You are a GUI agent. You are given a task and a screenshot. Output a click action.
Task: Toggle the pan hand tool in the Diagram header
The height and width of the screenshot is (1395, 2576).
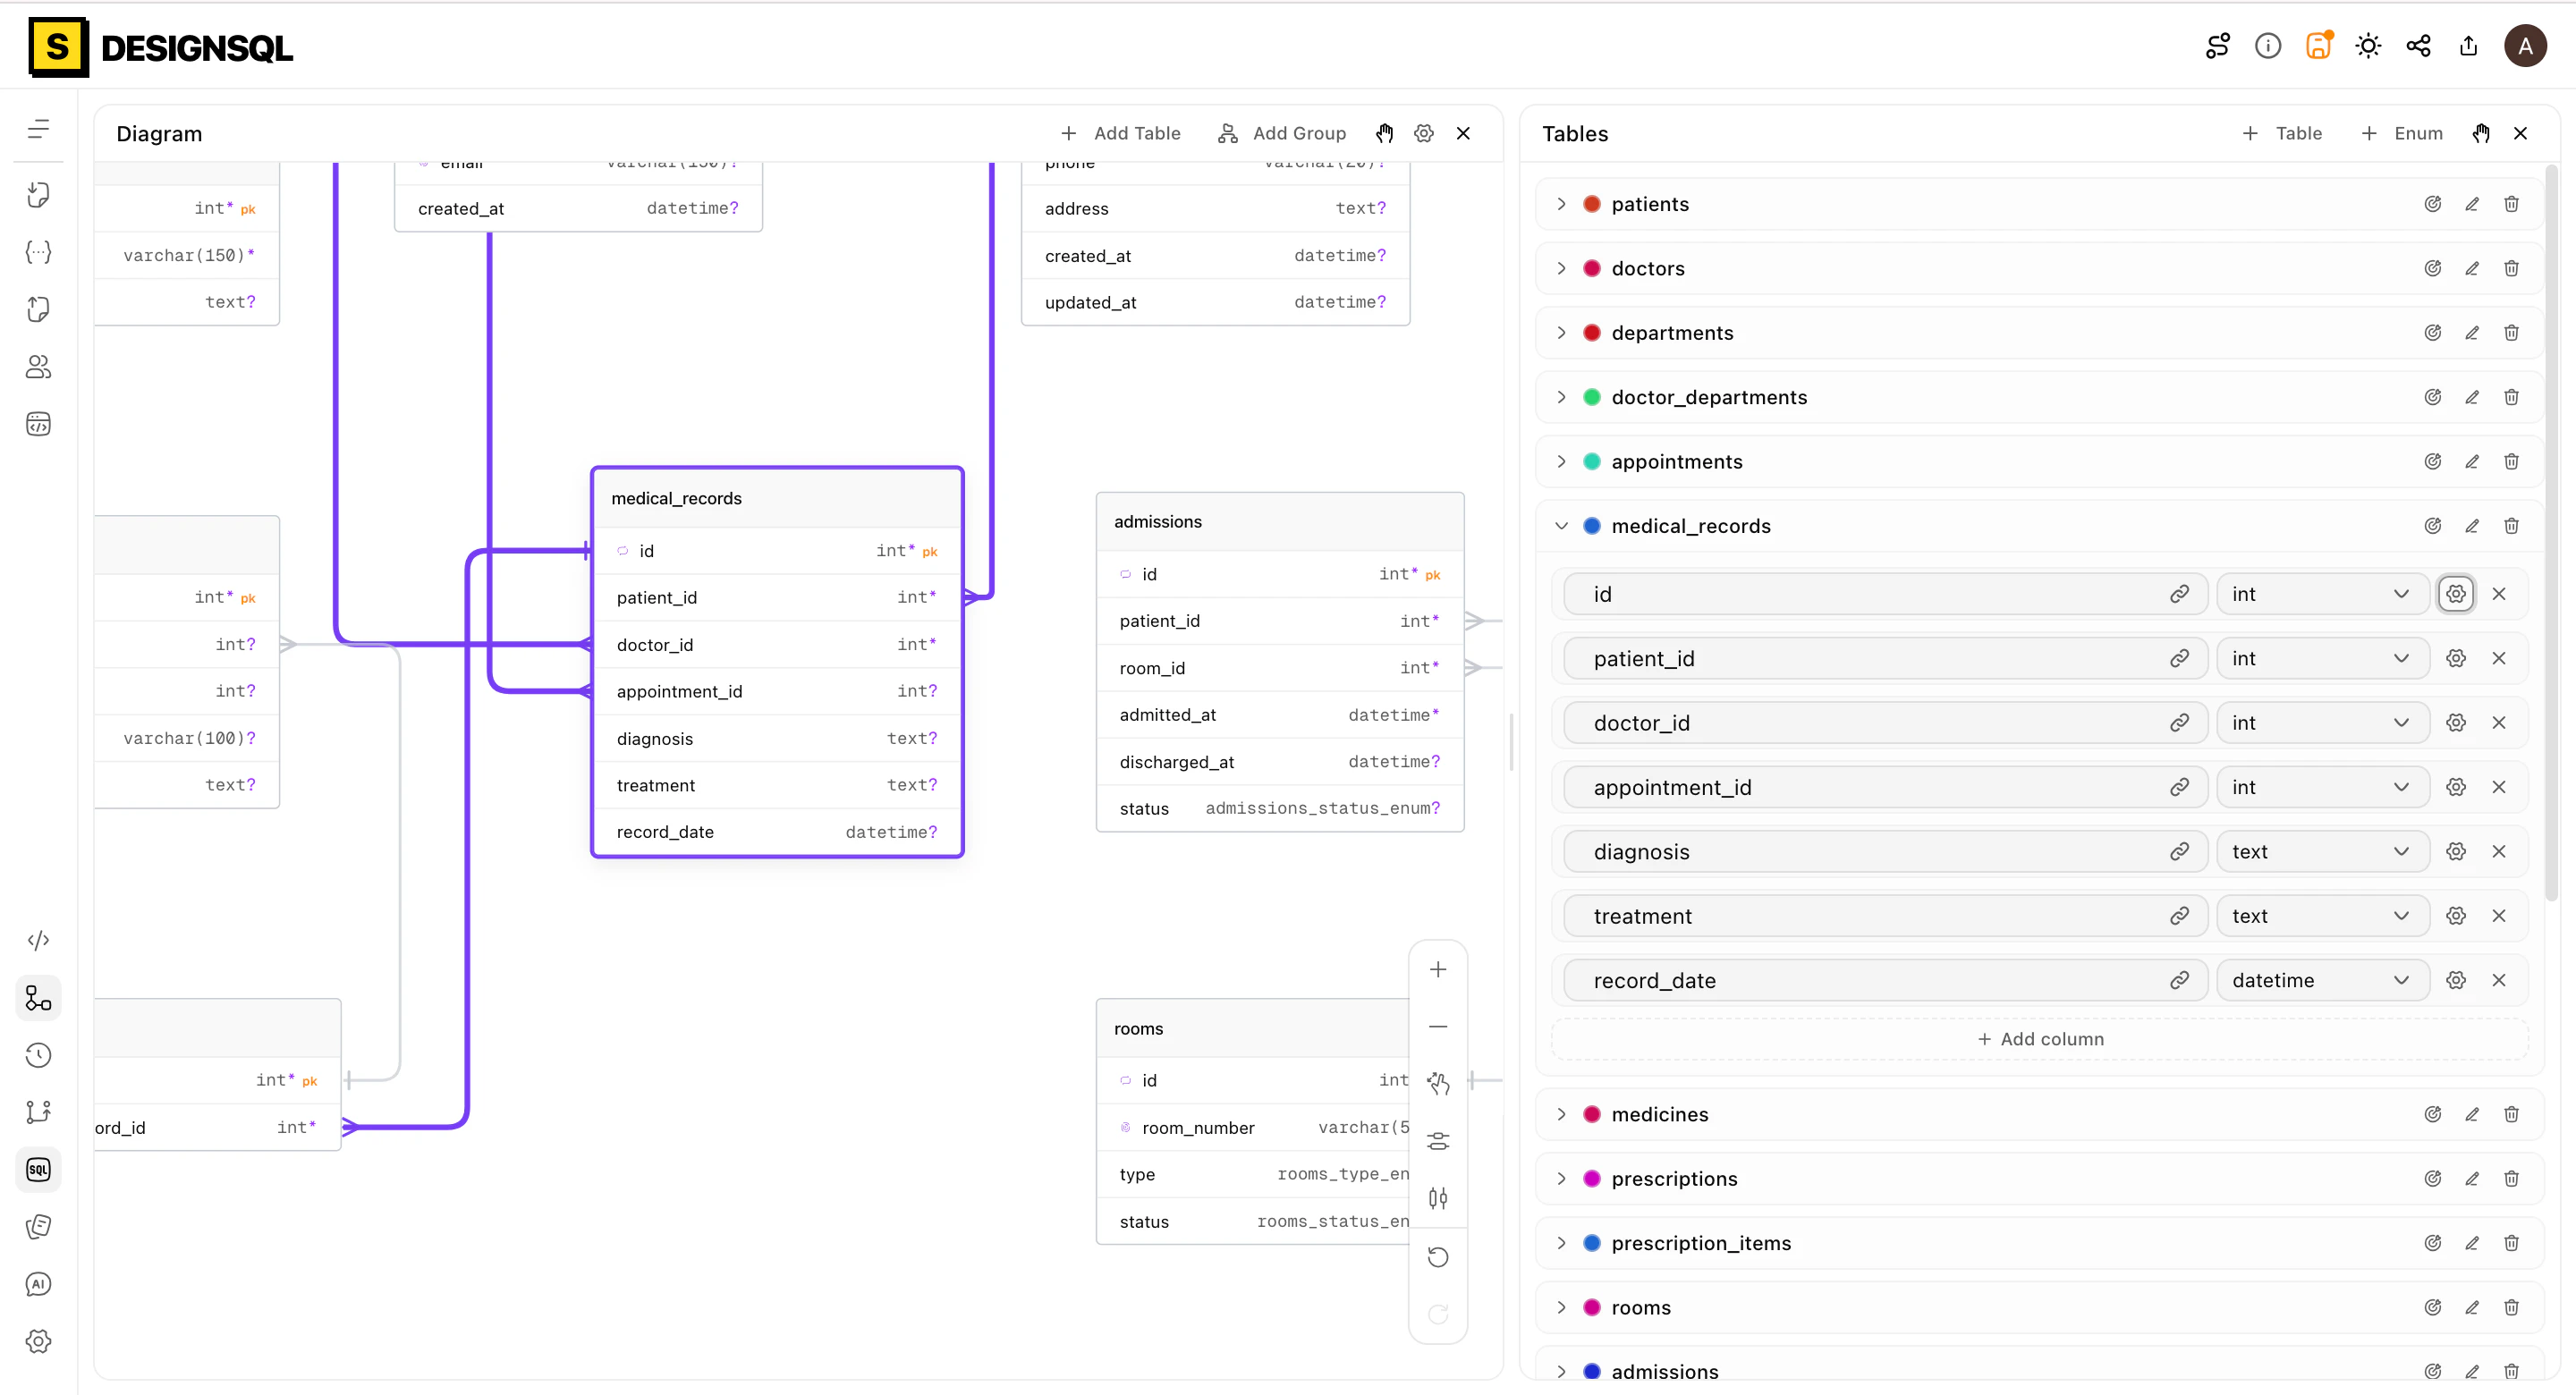(x=1384, y=133)
